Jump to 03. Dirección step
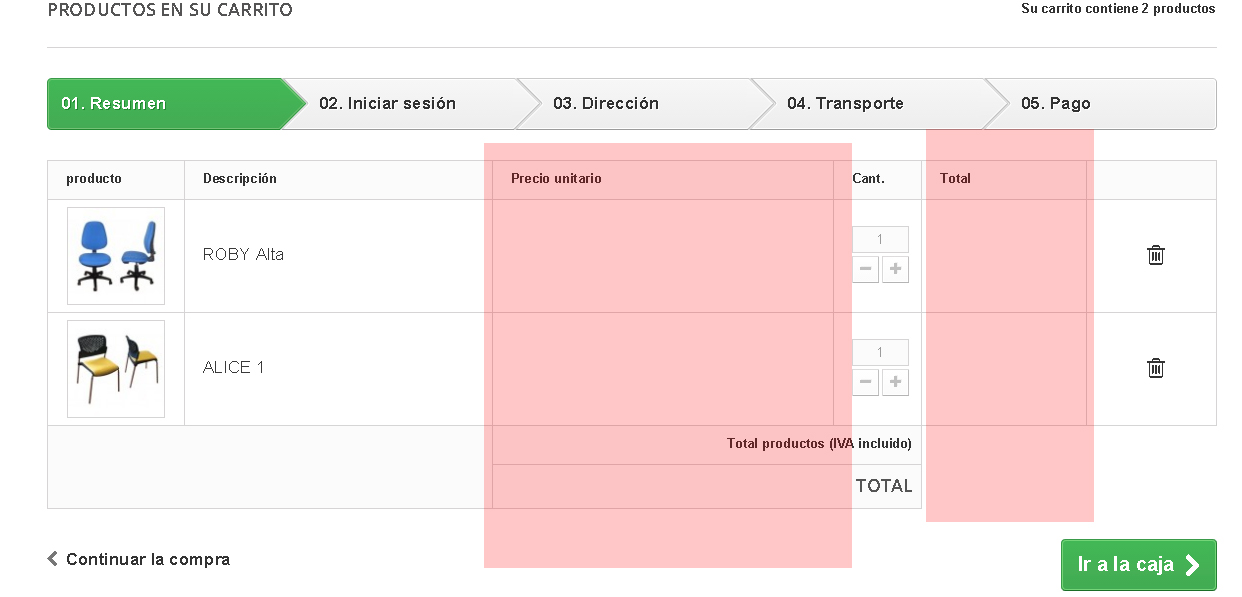This screenshot has height=597, width=1242. [606, 104]
